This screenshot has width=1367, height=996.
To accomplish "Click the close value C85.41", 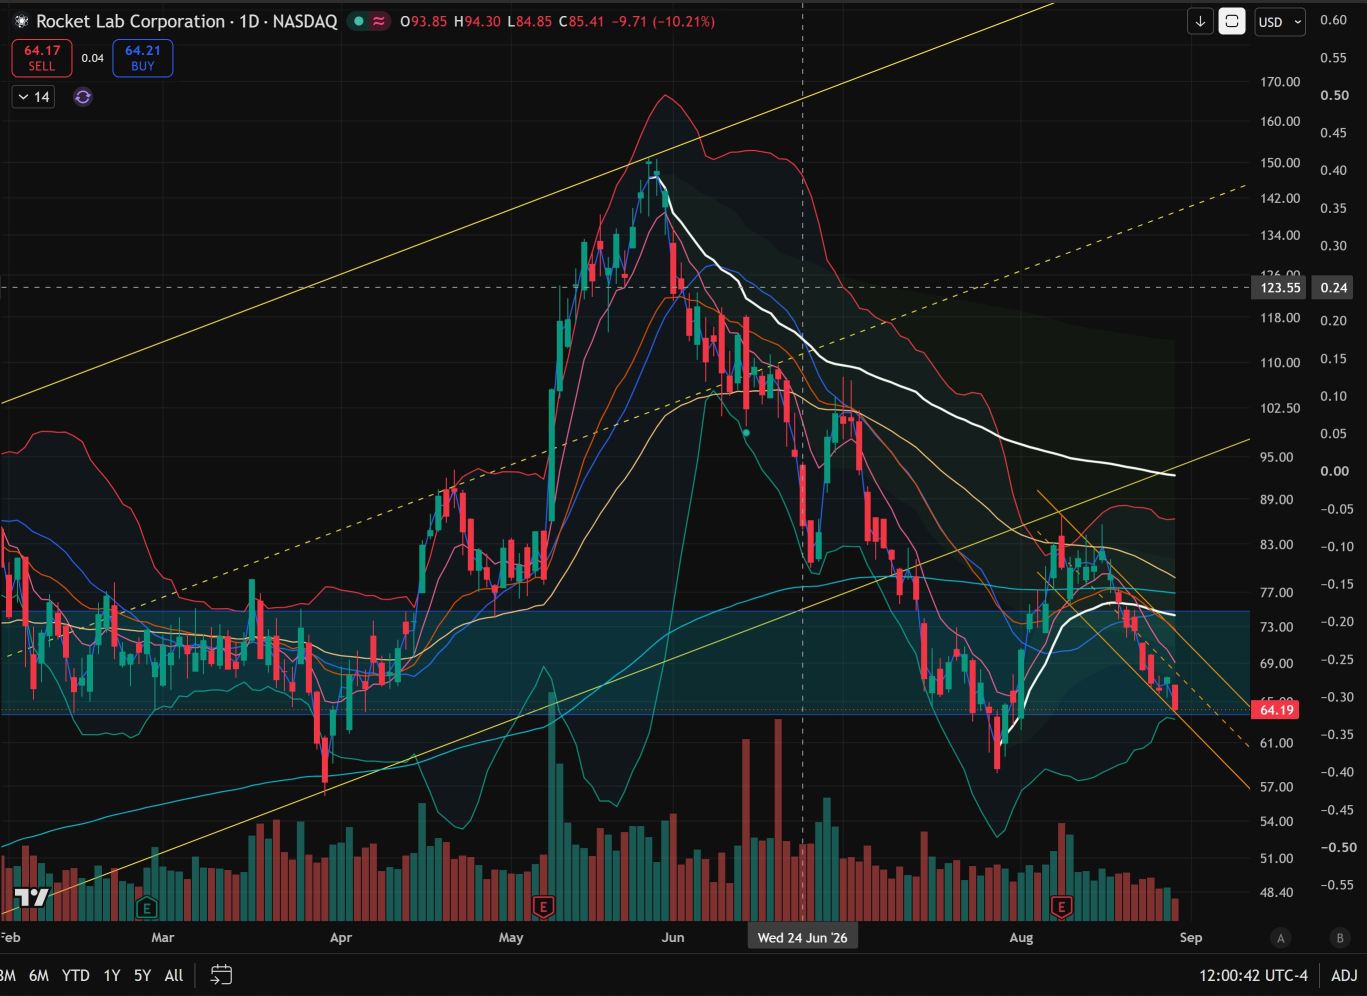I will [582, 21].
